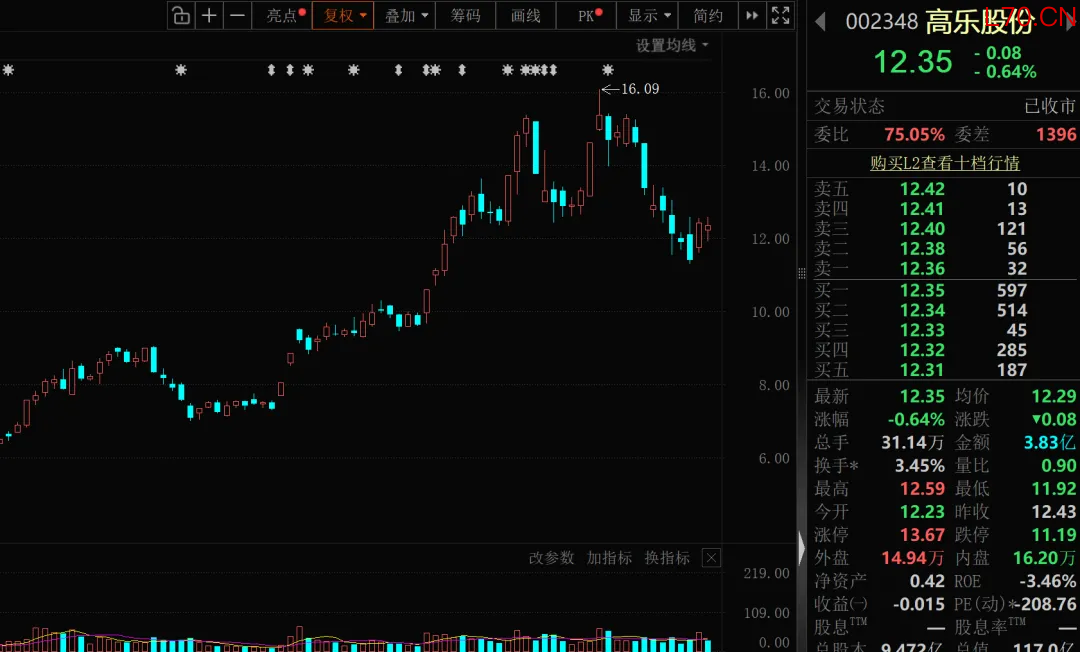This screenshot has height=652, width=1080.
Task: Click the 均价 value 12.29
Action: [1053, 396]
